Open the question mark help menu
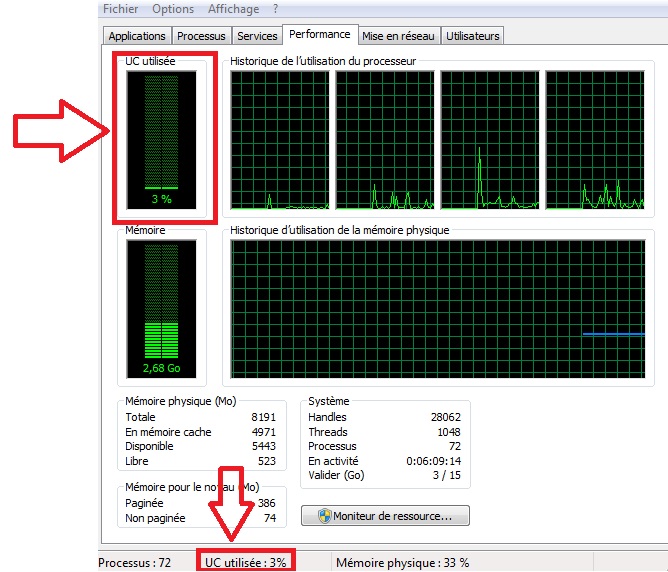The image size is (668, 572). [x=276, y=9]
